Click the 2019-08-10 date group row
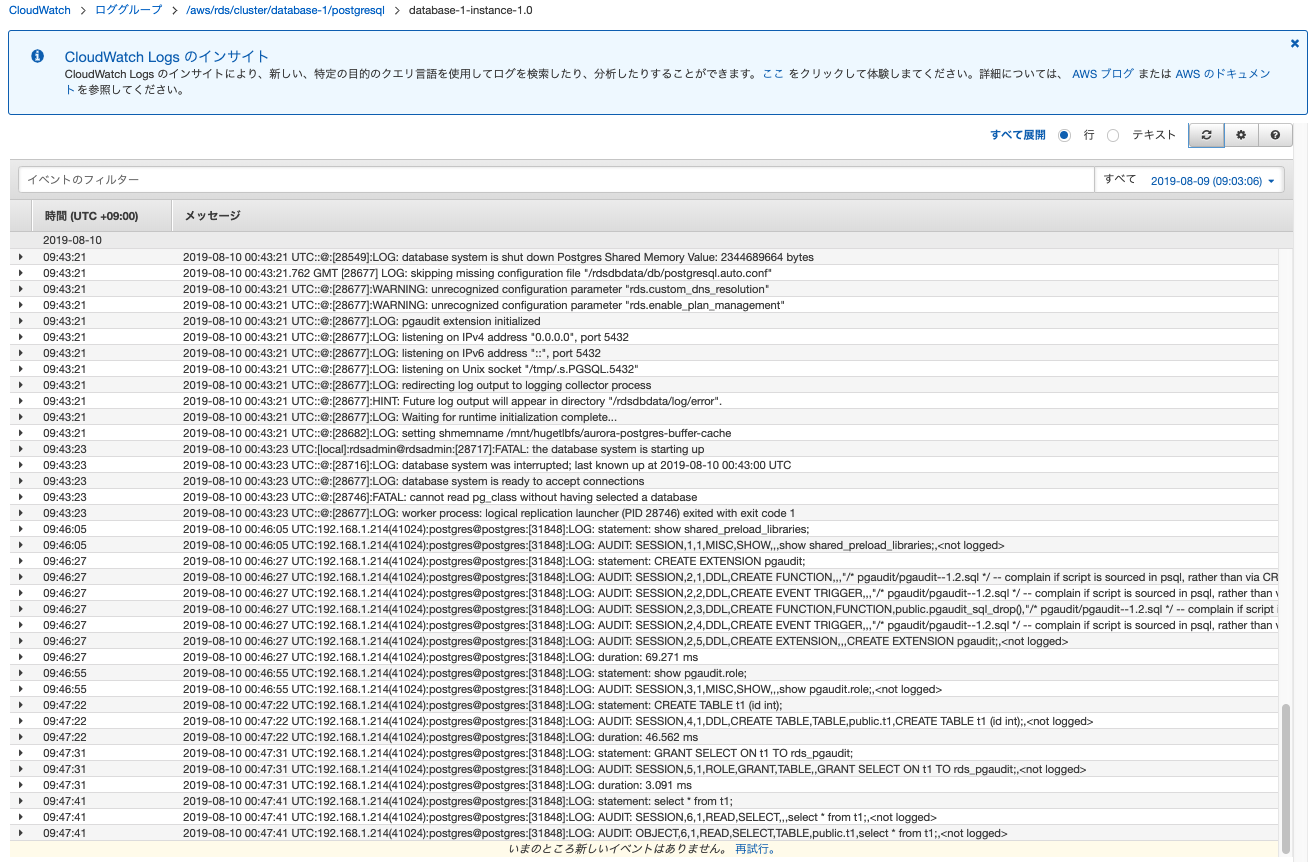Screen dimensions: 1308x862 pyautogui.click(x=650, y=240)
